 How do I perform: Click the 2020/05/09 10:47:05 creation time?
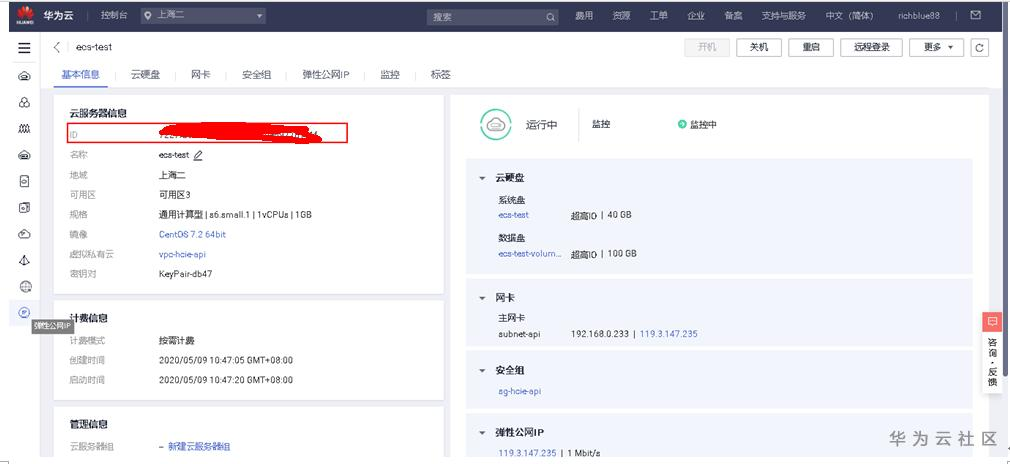[225, 360]
